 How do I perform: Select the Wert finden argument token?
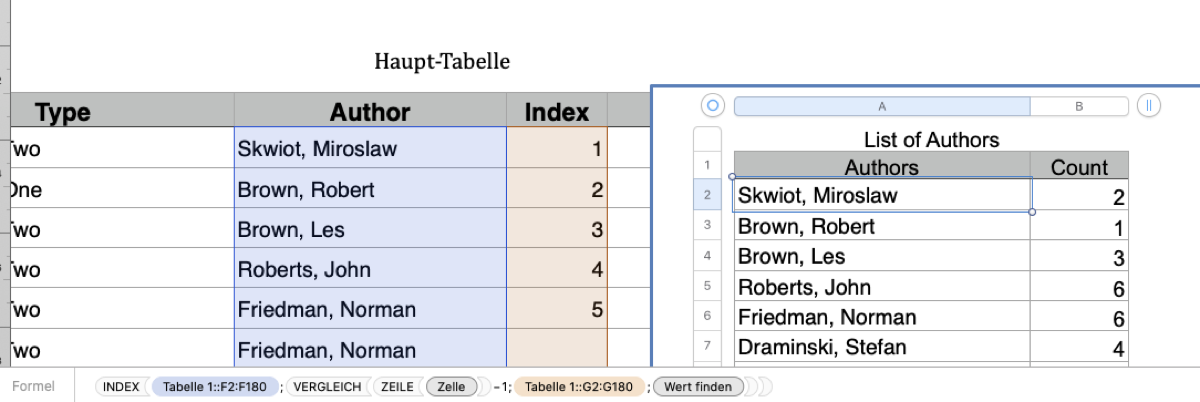coord(698,386)
